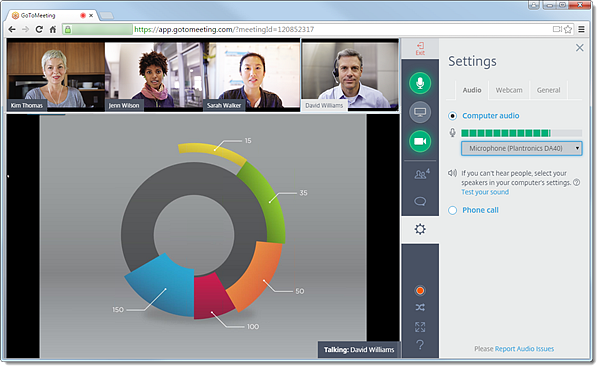Switch to the Webcam settings tab
The image size is (600, 369).
click(x=509, y=90)
